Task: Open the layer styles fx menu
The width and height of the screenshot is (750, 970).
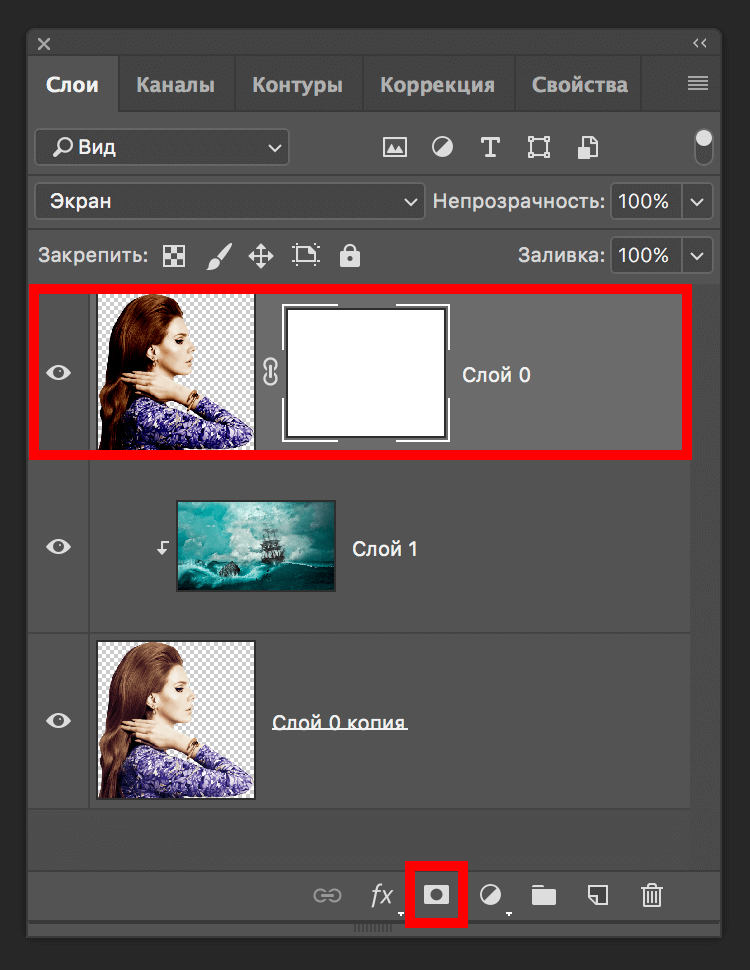Action: (x=382, y=895)
